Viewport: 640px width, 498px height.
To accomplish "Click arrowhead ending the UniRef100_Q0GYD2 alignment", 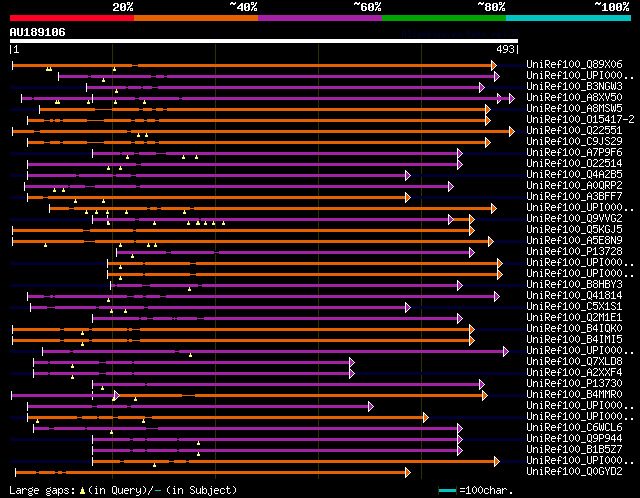I will click(x=407, y=473).
